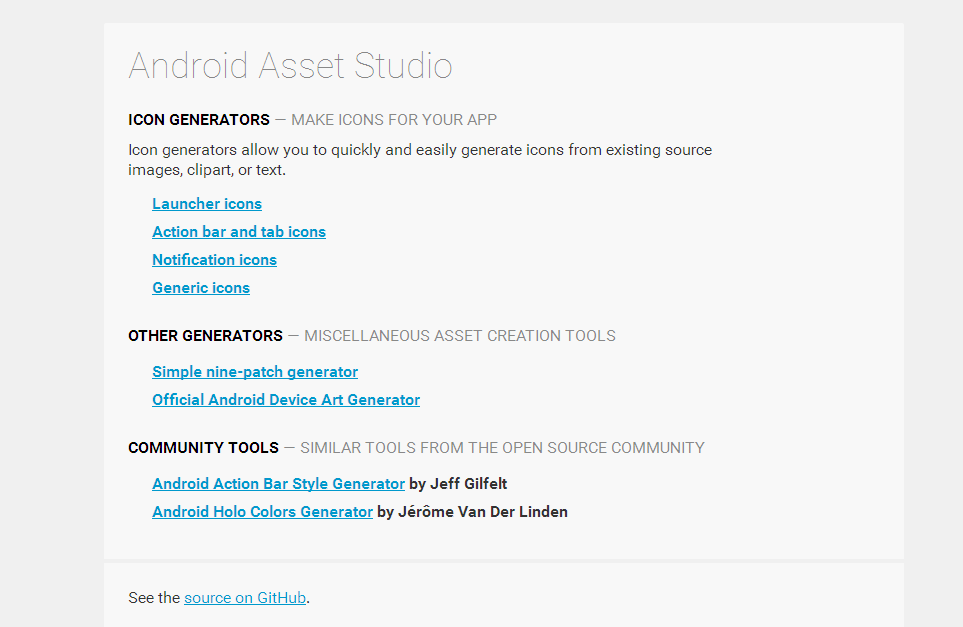Click 'Similar tools from the open source community' text
This screenshot has height=627, width=963.
[502, 448]
